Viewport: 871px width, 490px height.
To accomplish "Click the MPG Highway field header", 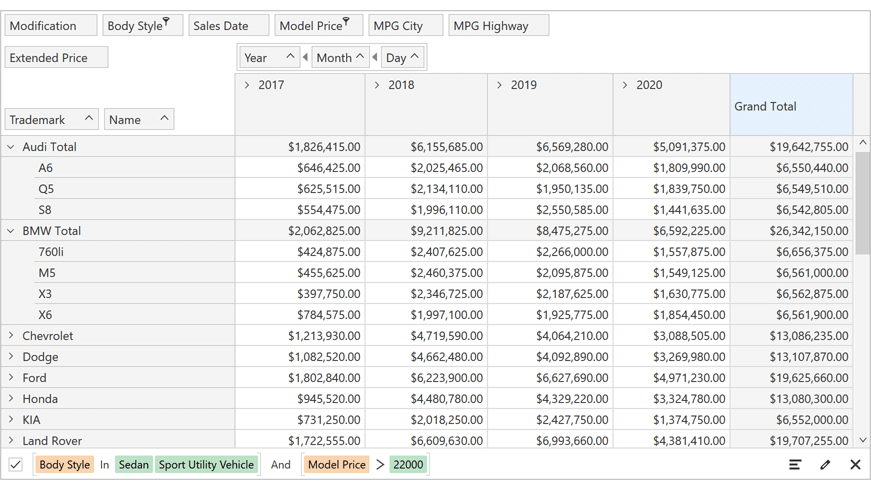I will tap(497, 25).
